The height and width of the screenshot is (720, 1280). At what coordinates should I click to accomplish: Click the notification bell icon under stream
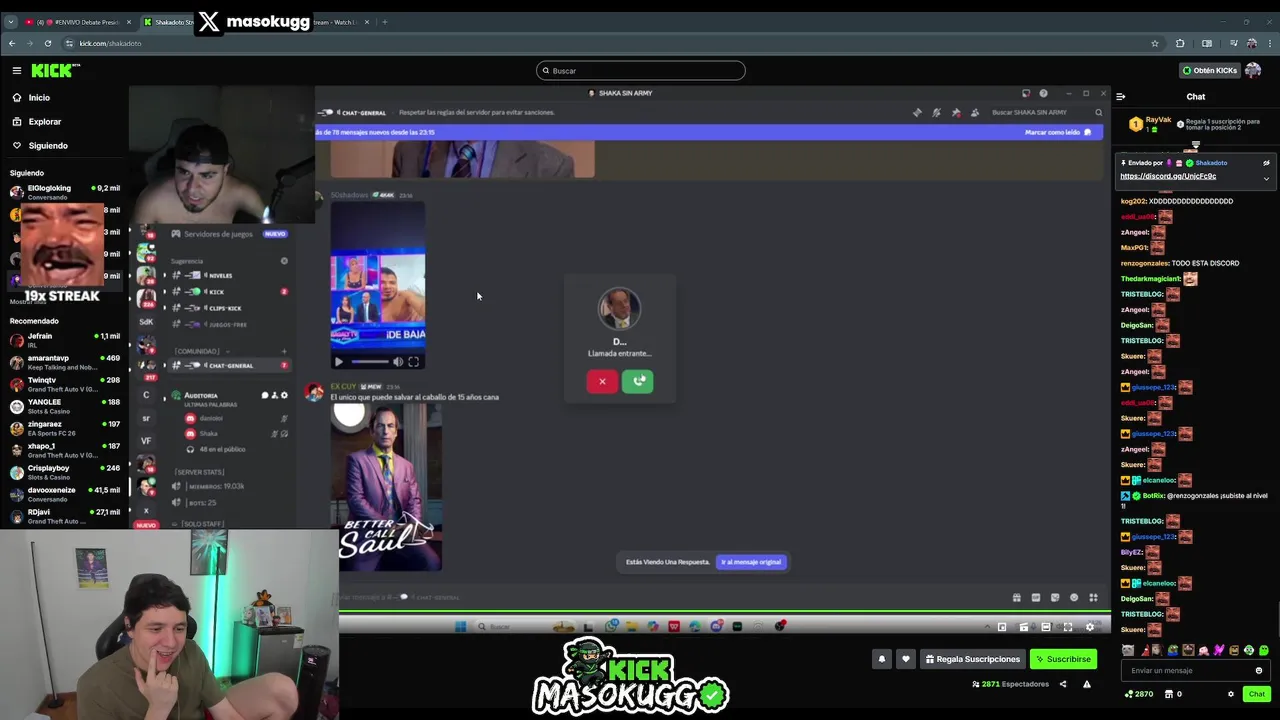tap(882, 659)
